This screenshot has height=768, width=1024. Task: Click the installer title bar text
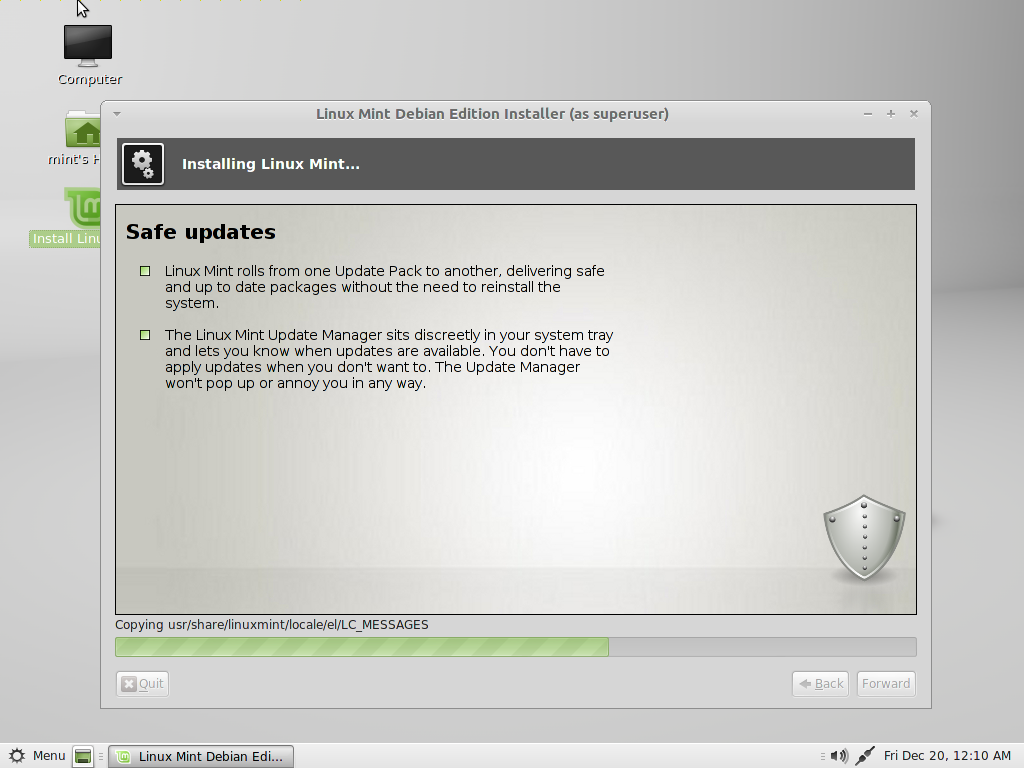(x=492, y=114)
